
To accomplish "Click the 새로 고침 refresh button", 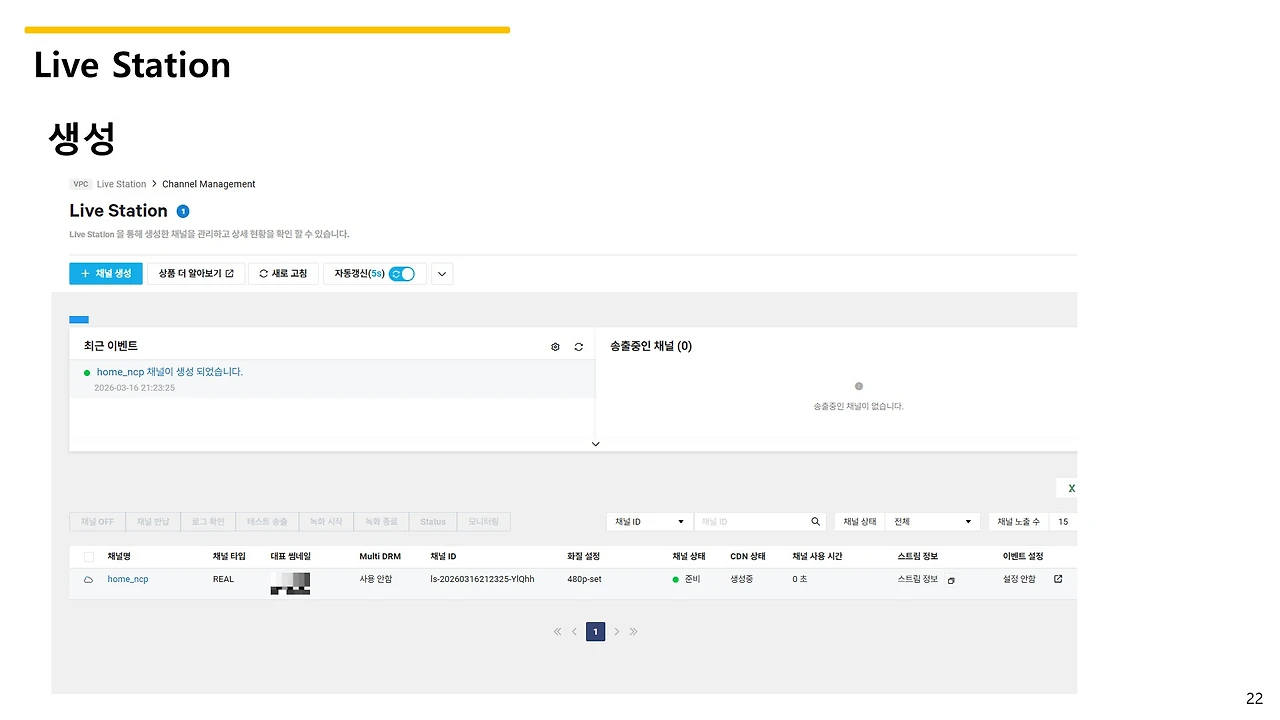I will 284,274.
